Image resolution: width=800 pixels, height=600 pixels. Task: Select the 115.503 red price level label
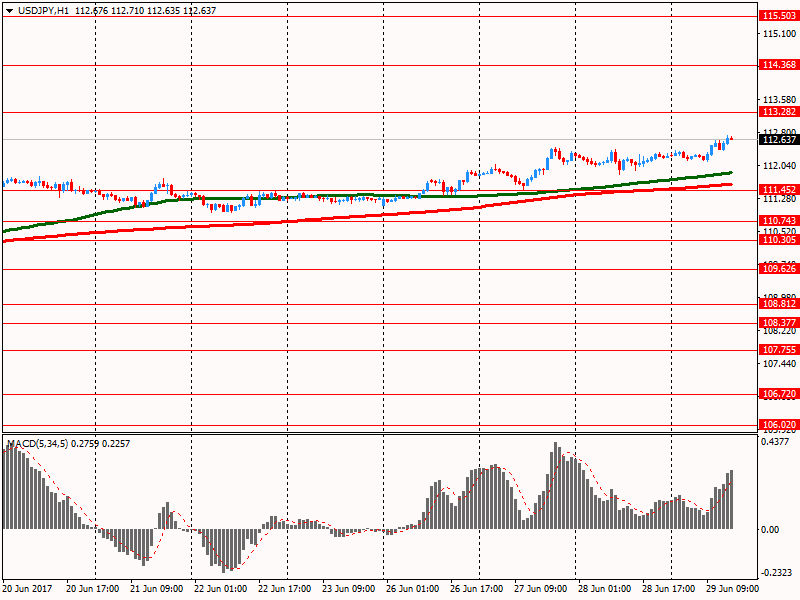point(779,16)
